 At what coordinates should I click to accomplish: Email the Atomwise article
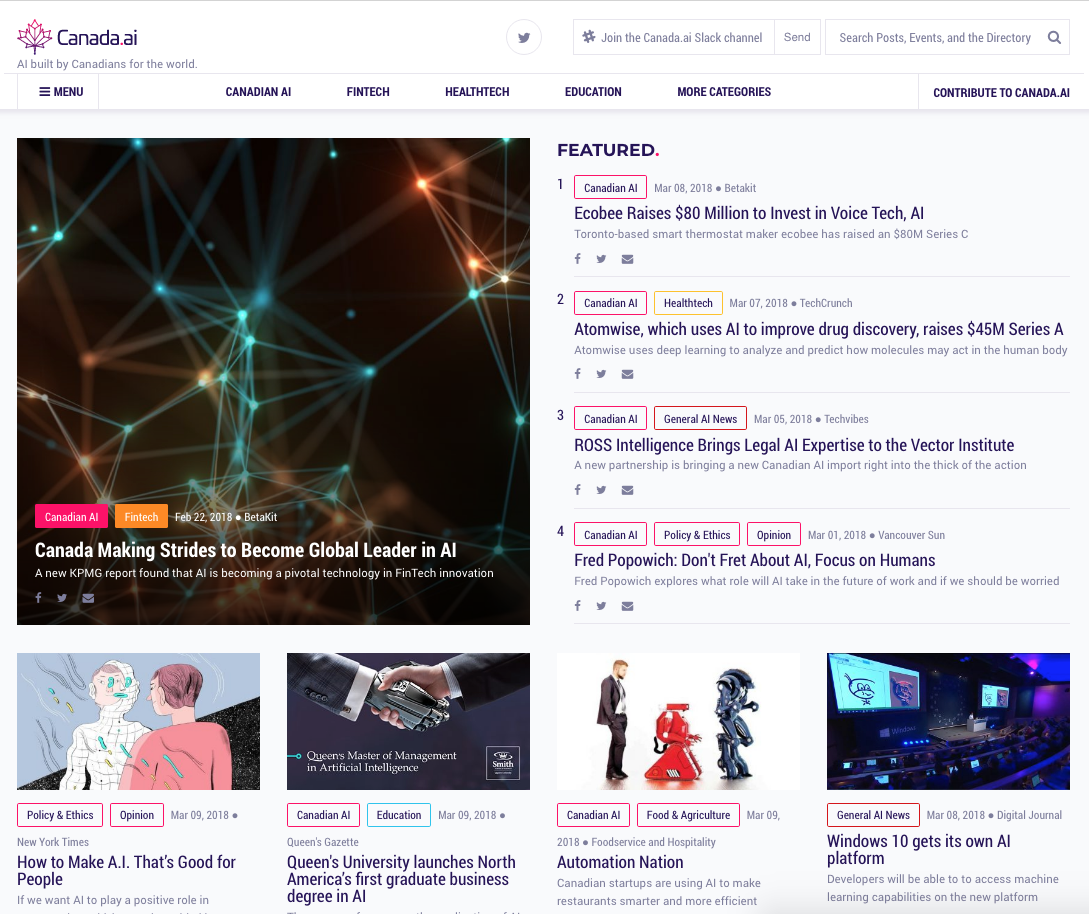[627, 374]
